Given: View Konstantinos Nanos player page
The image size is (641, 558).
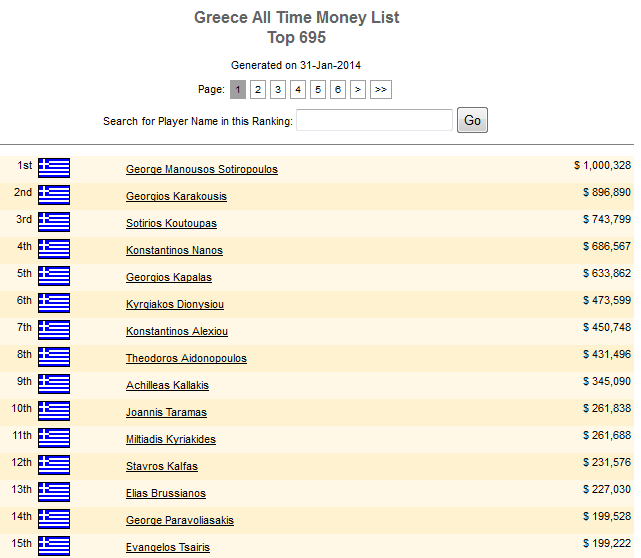Looking at the screenshot, I should pyautogui.click(x=175, y=250).
